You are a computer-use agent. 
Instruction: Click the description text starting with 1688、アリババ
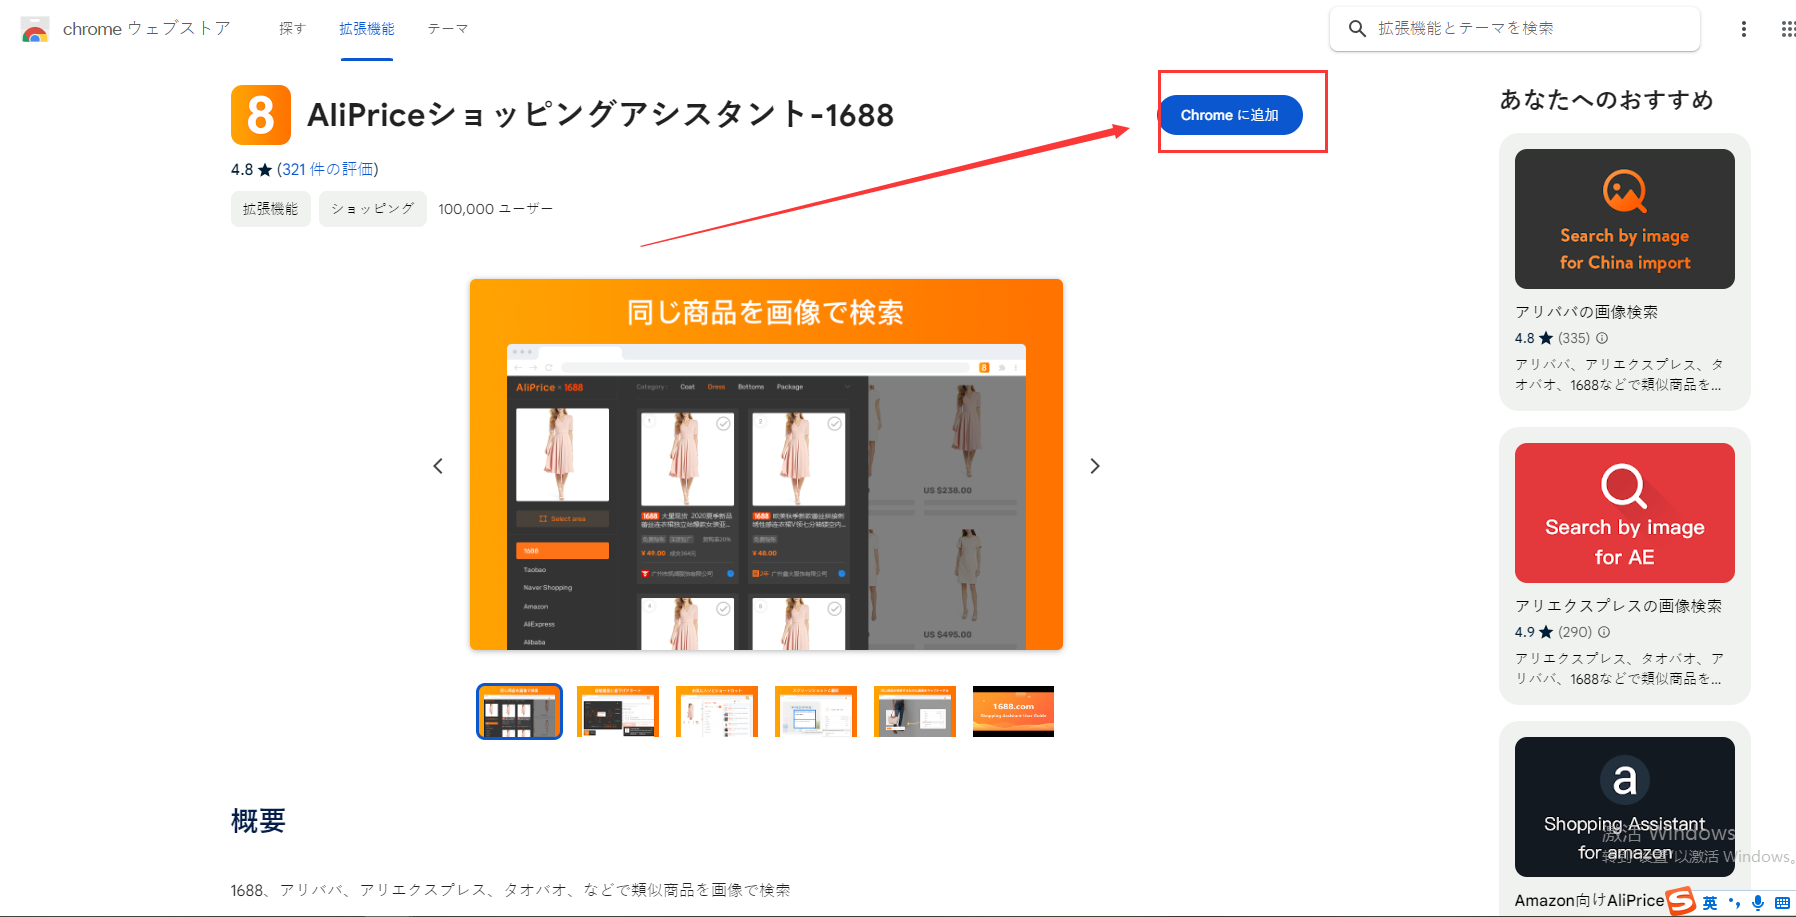coord(510,890)
